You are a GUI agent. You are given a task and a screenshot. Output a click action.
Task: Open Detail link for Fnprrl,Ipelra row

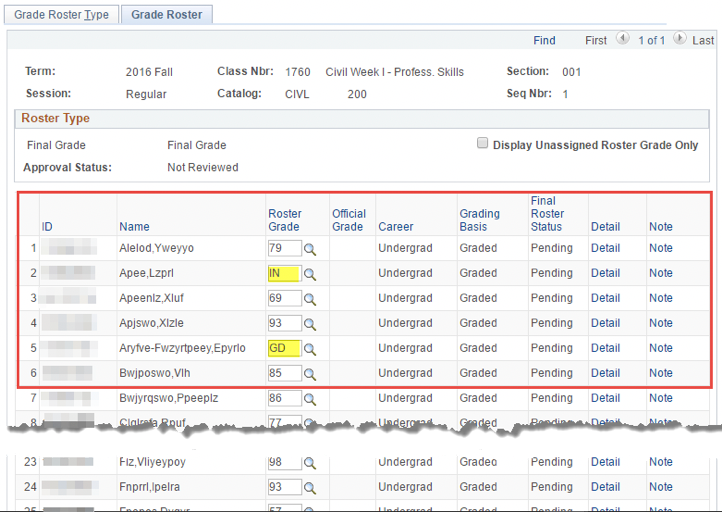pos(605,489)
